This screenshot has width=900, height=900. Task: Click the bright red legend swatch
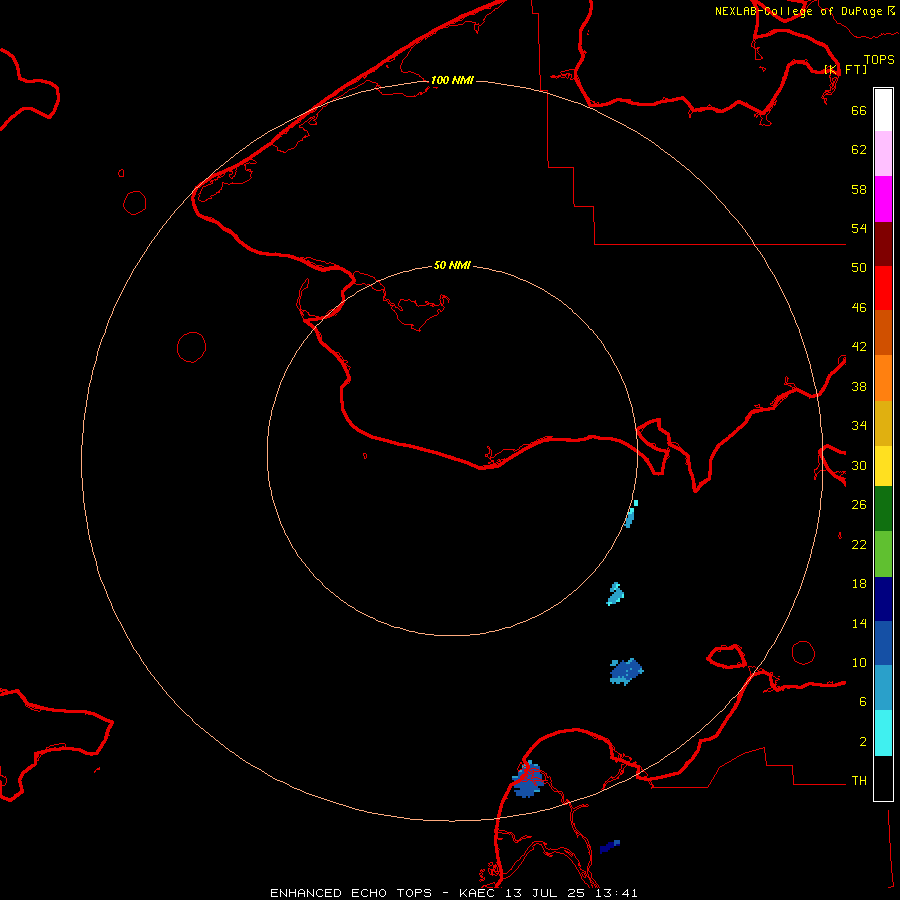[883, 288]
